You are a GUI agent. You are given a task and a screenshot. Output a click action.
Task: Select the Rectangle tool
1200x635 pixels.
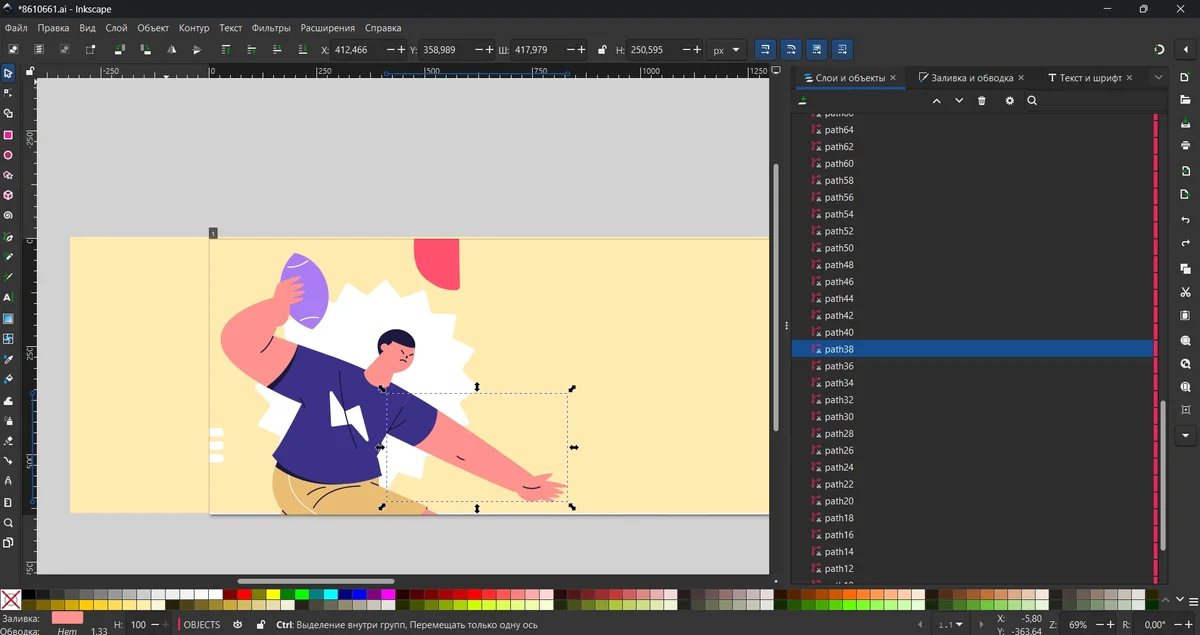(8, 135)
